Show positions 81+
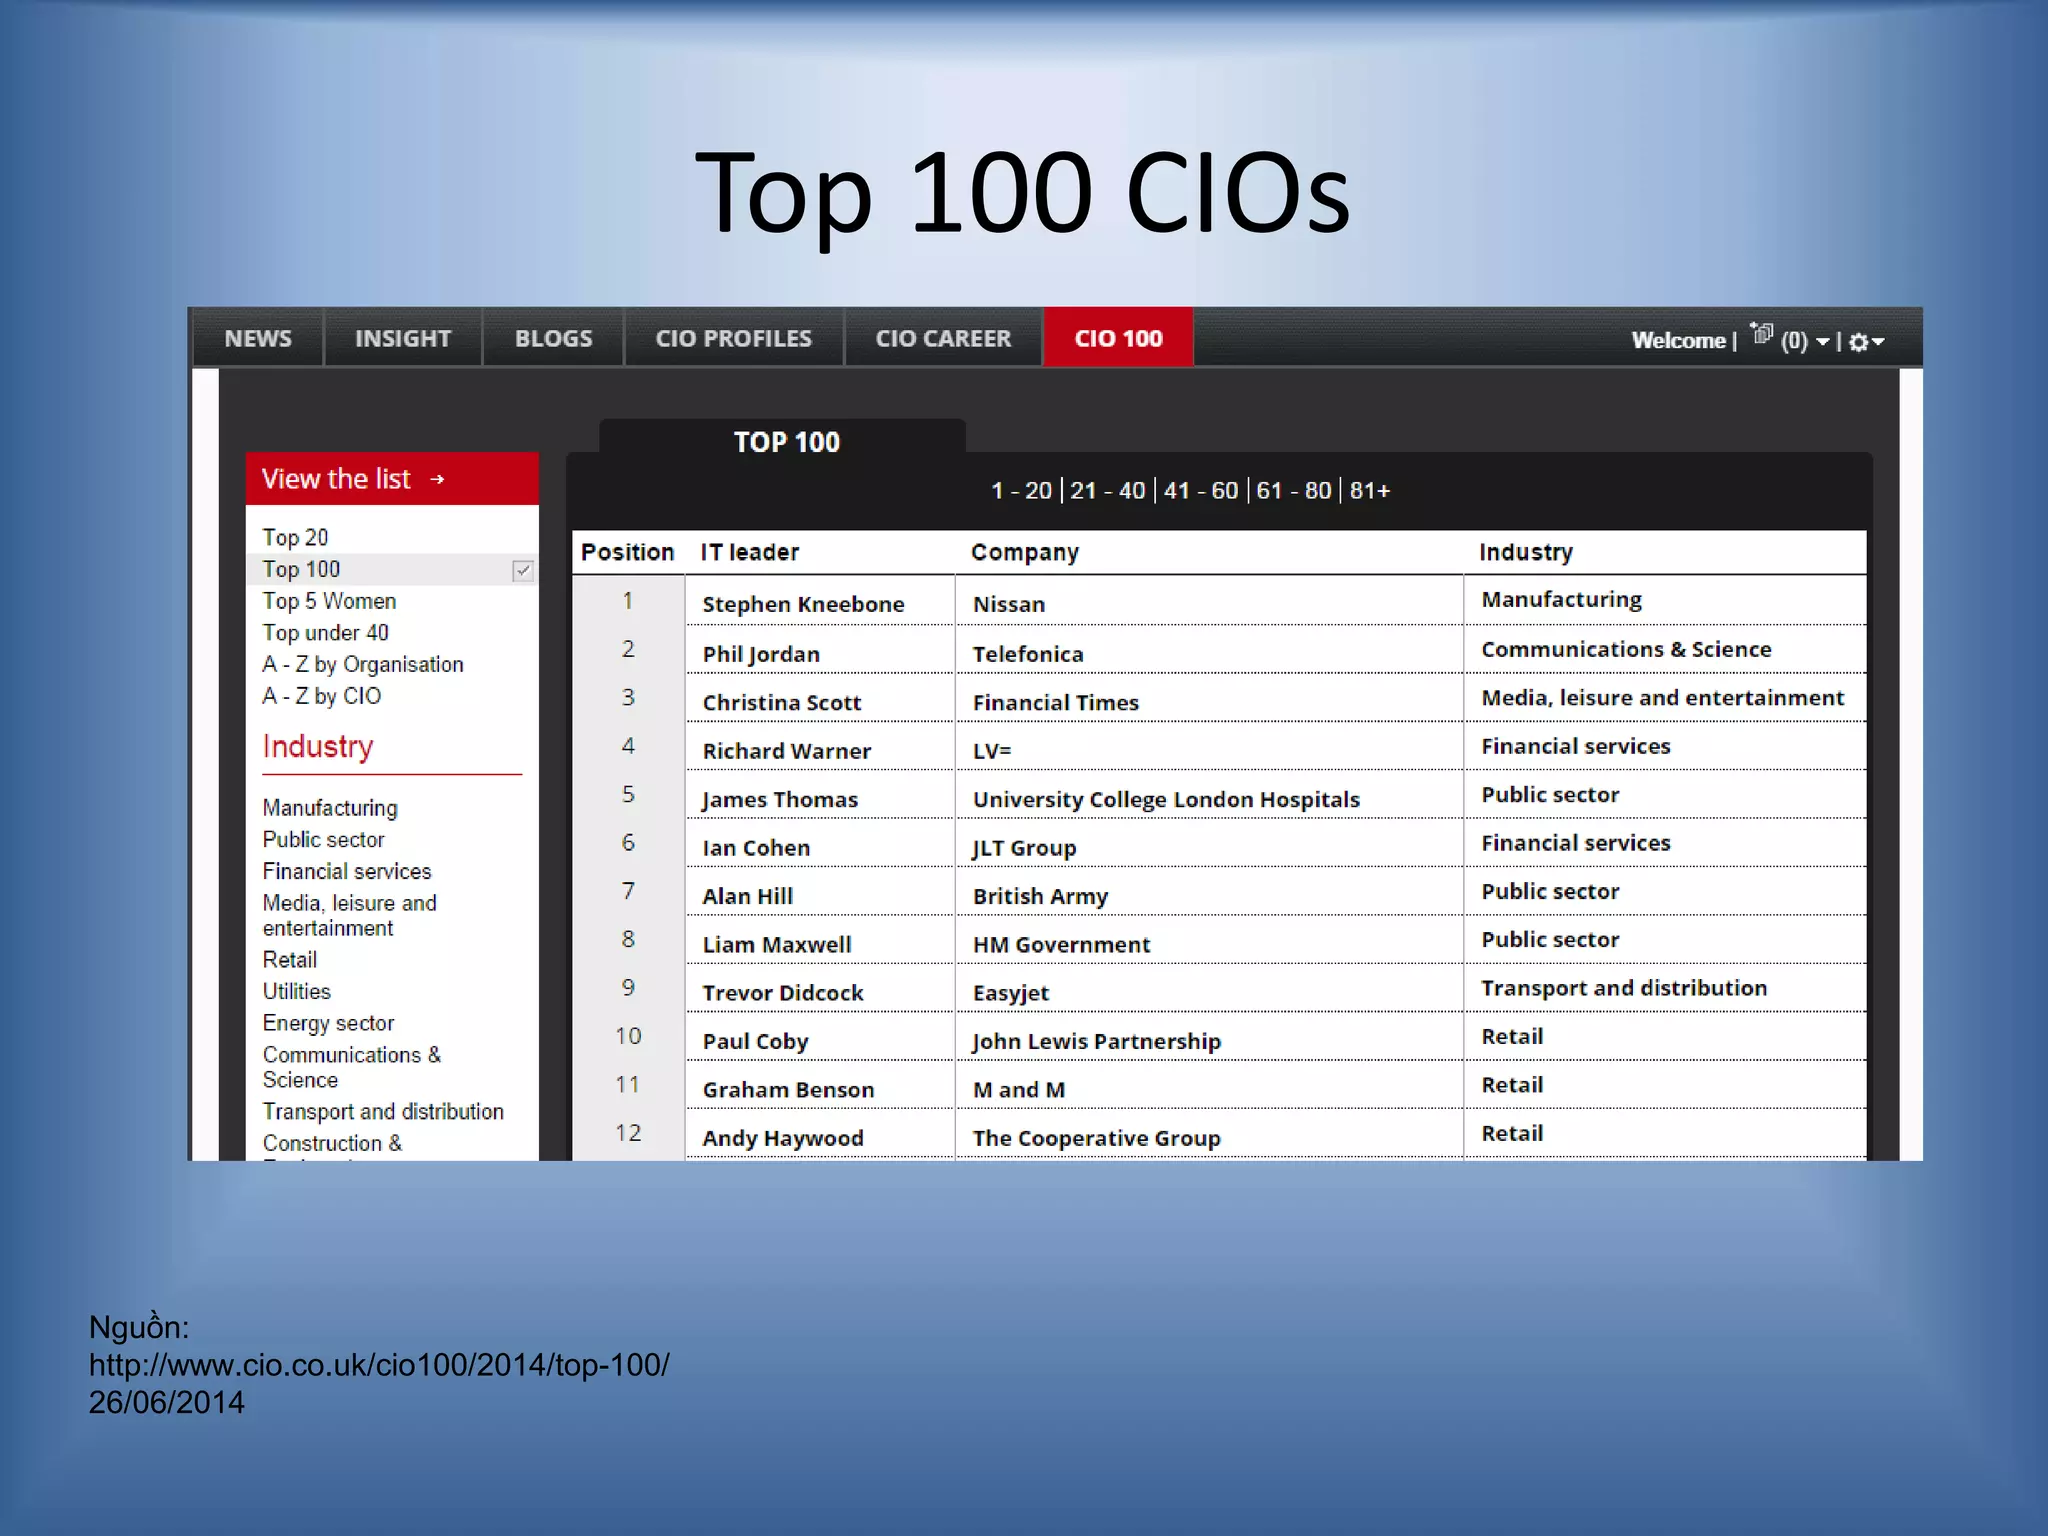 pos(1369,491)
